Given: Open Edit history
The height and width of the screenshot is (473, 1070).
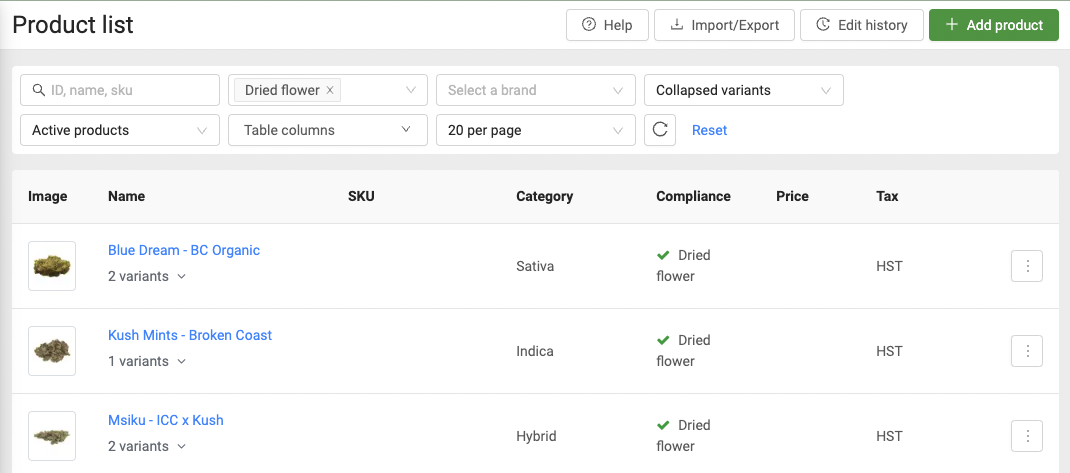Looking at the screenshot, I should [861, 25].
